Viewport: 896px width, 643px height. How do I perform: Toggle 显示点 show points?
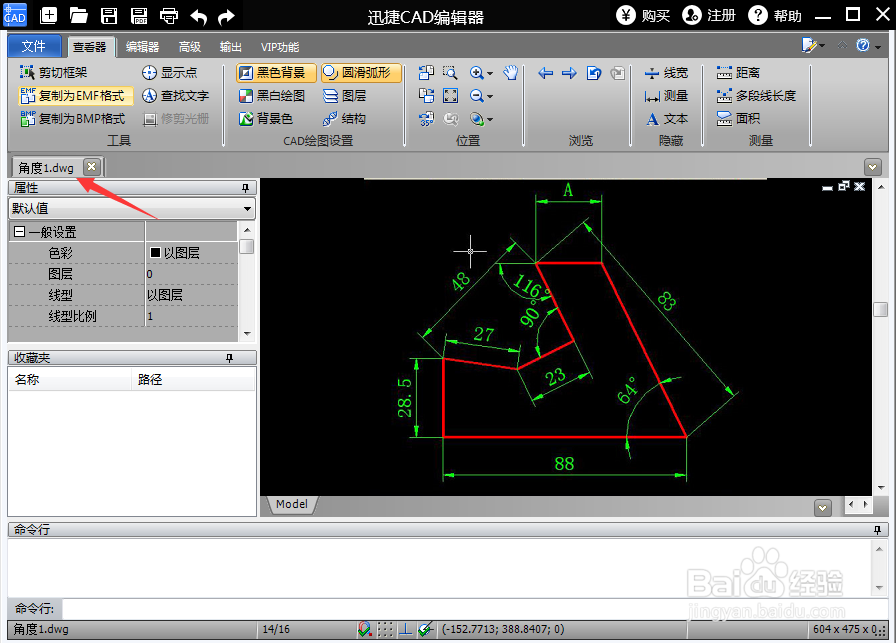coord(170,73)
